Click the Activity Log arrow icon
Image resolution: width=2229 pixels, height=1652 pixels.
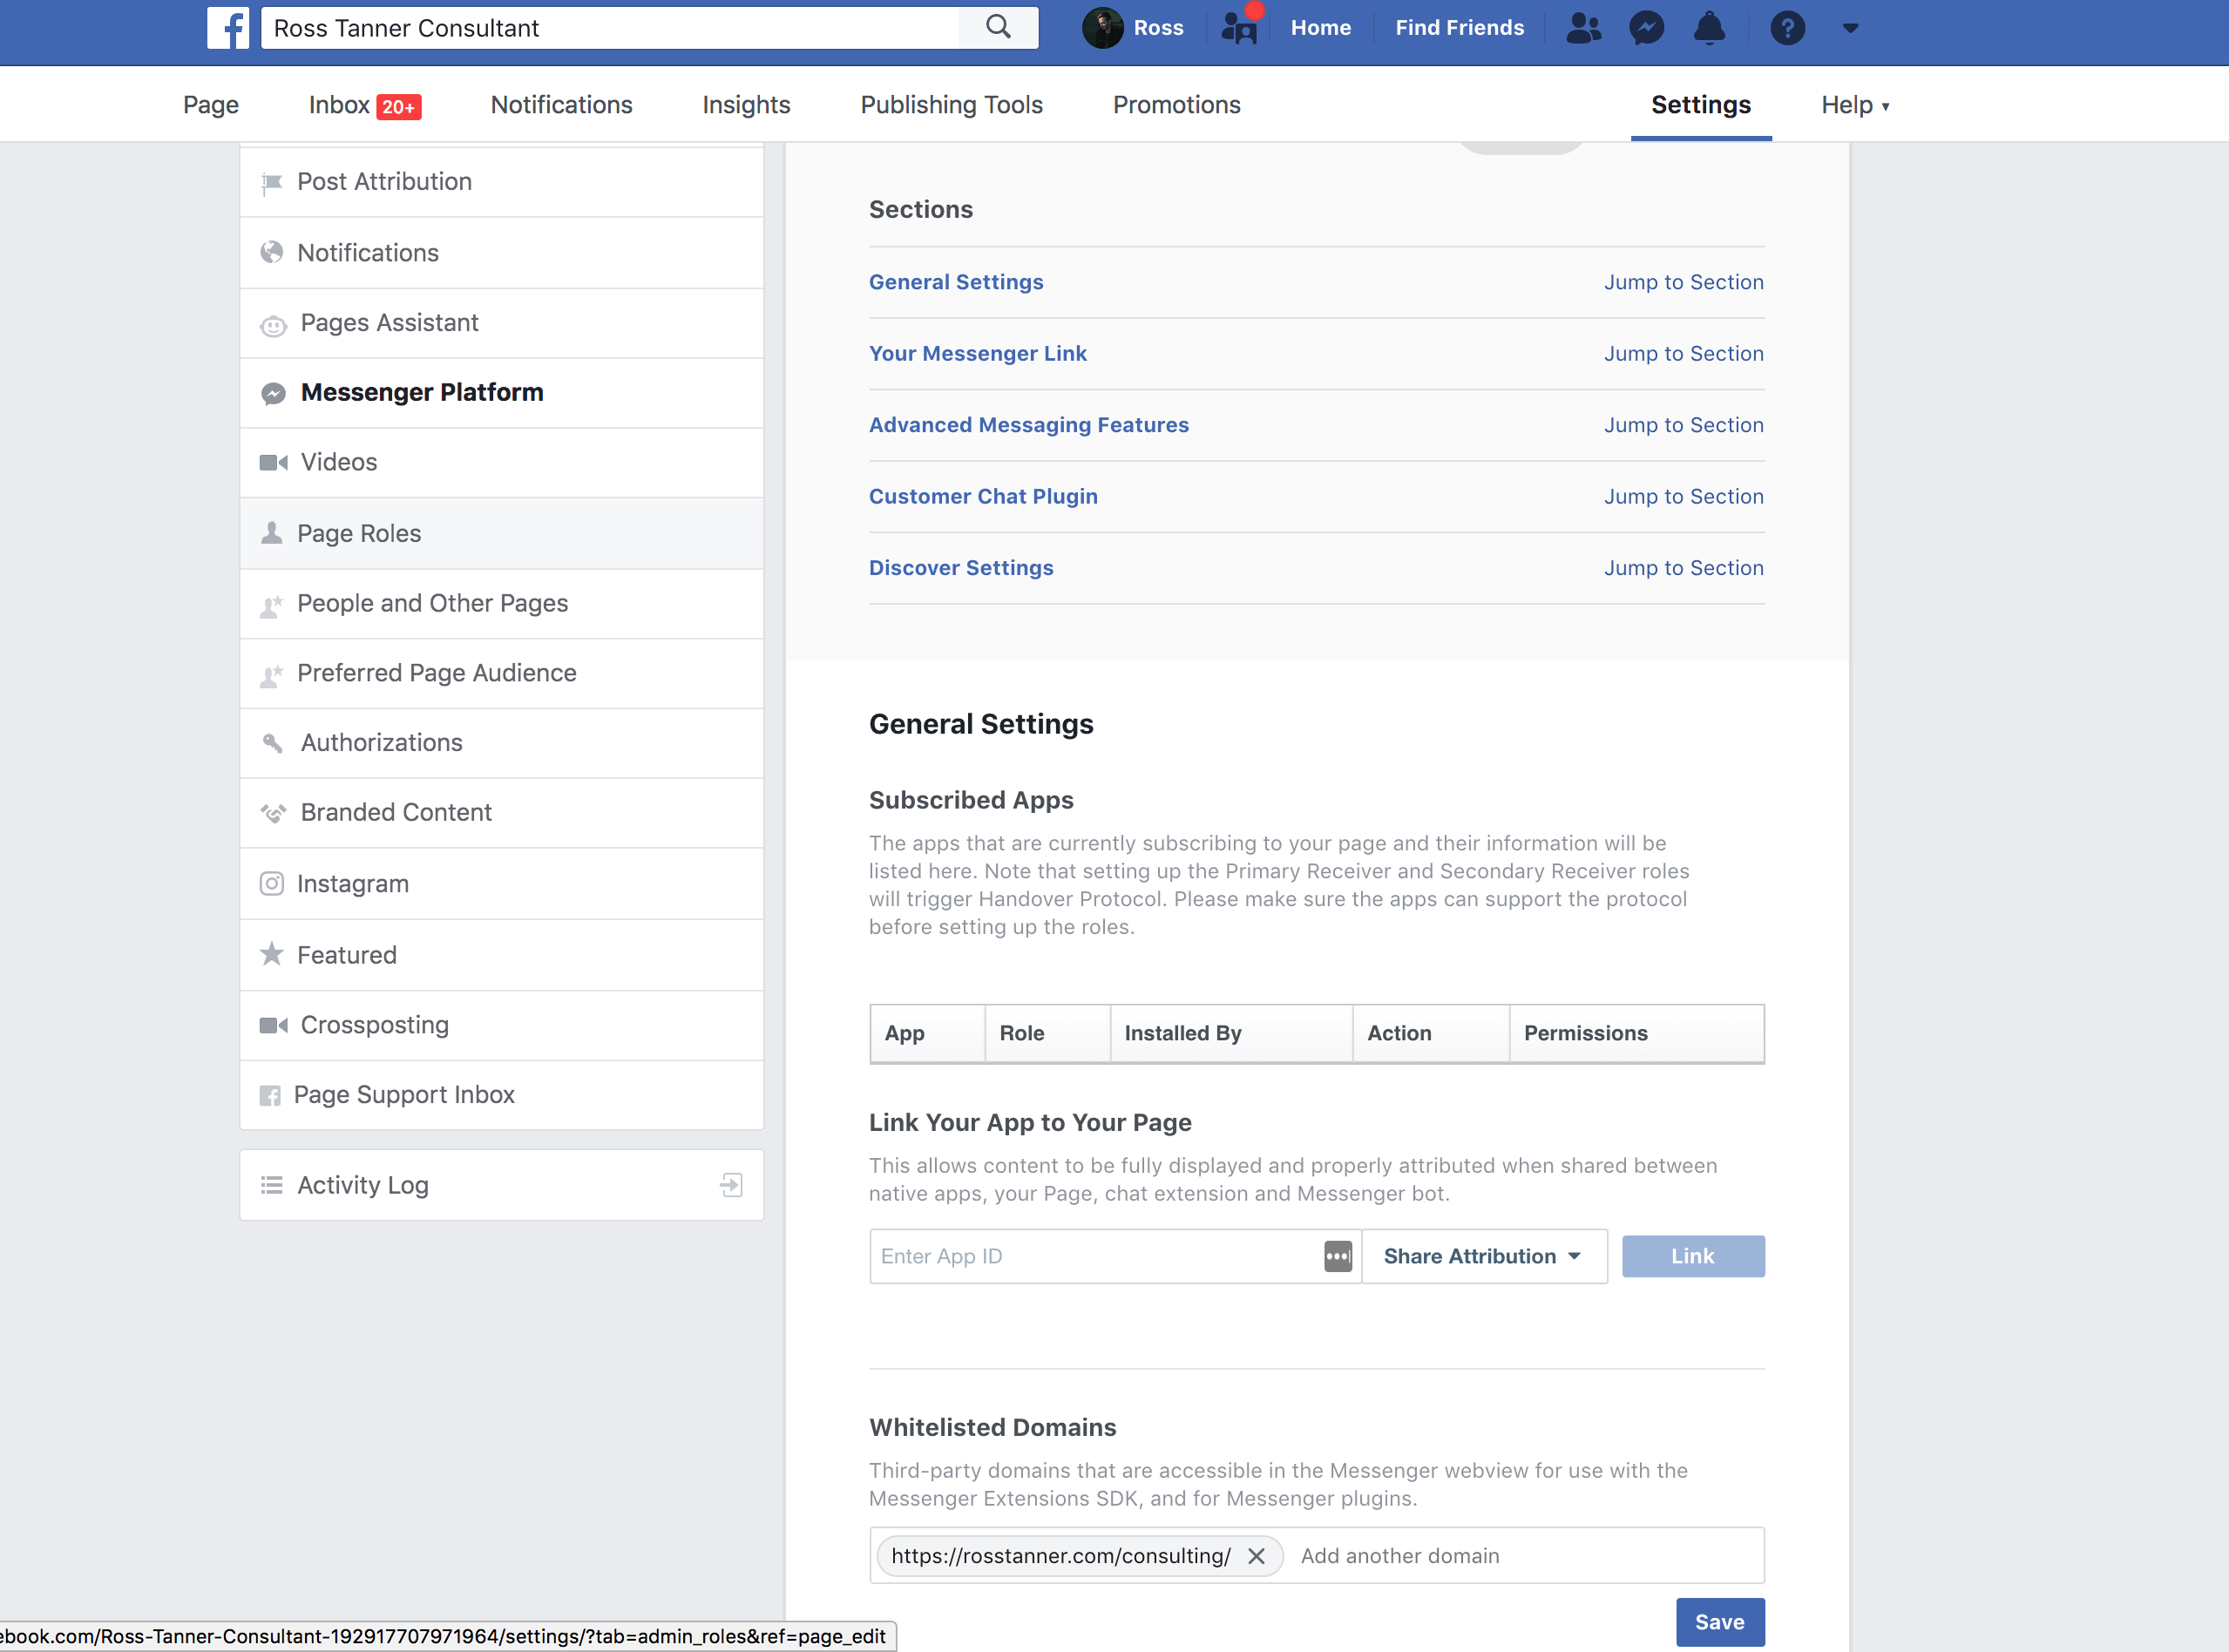(x=731, y=1185)
